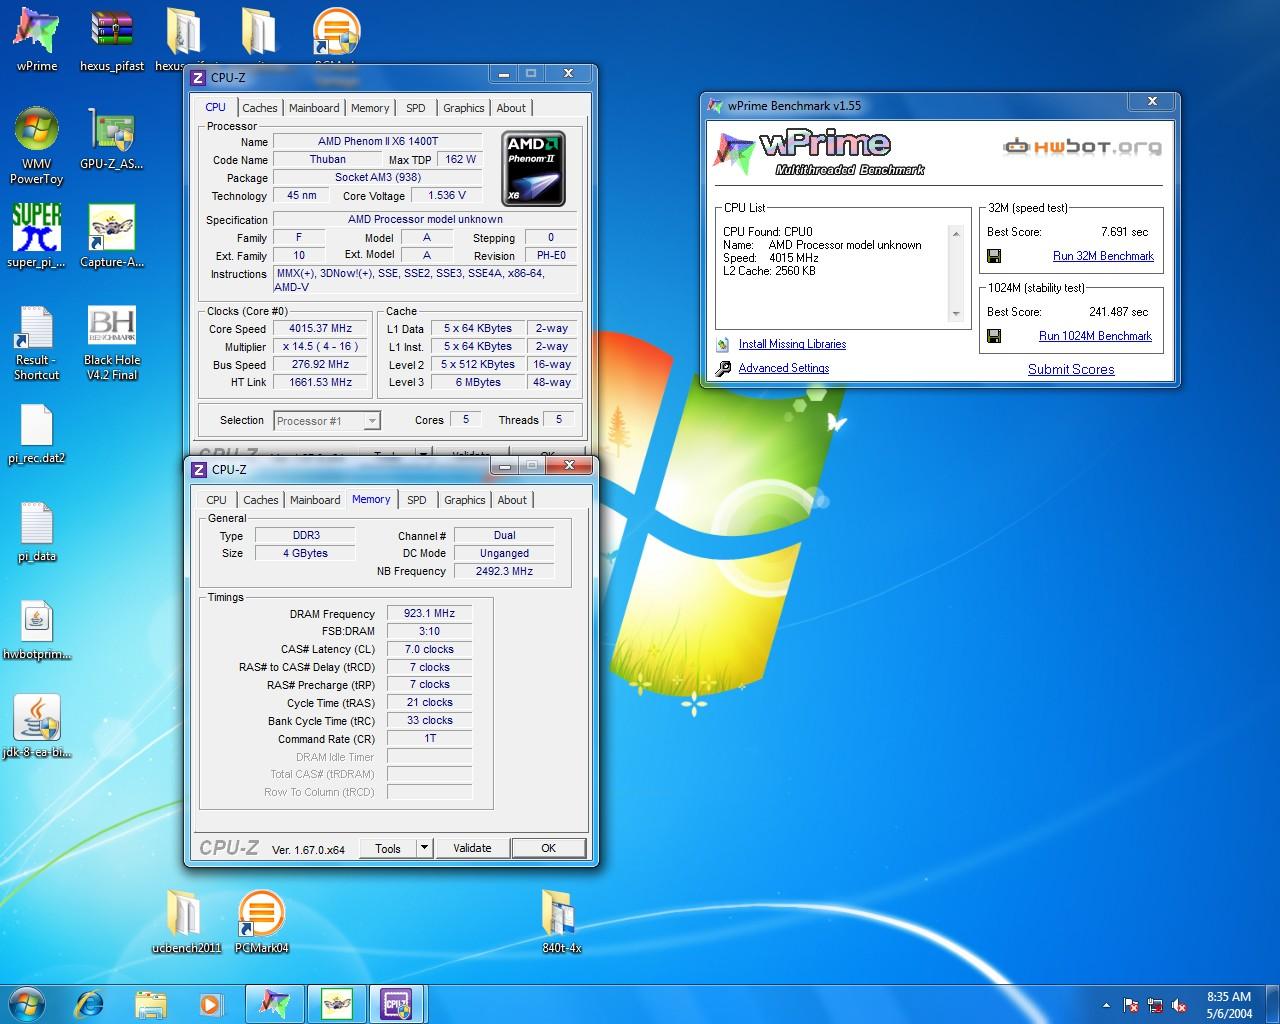Click the AMD Phenom II logo image
The height and width of the screenshot is (1024, 1280).
(x=533, y=168)
